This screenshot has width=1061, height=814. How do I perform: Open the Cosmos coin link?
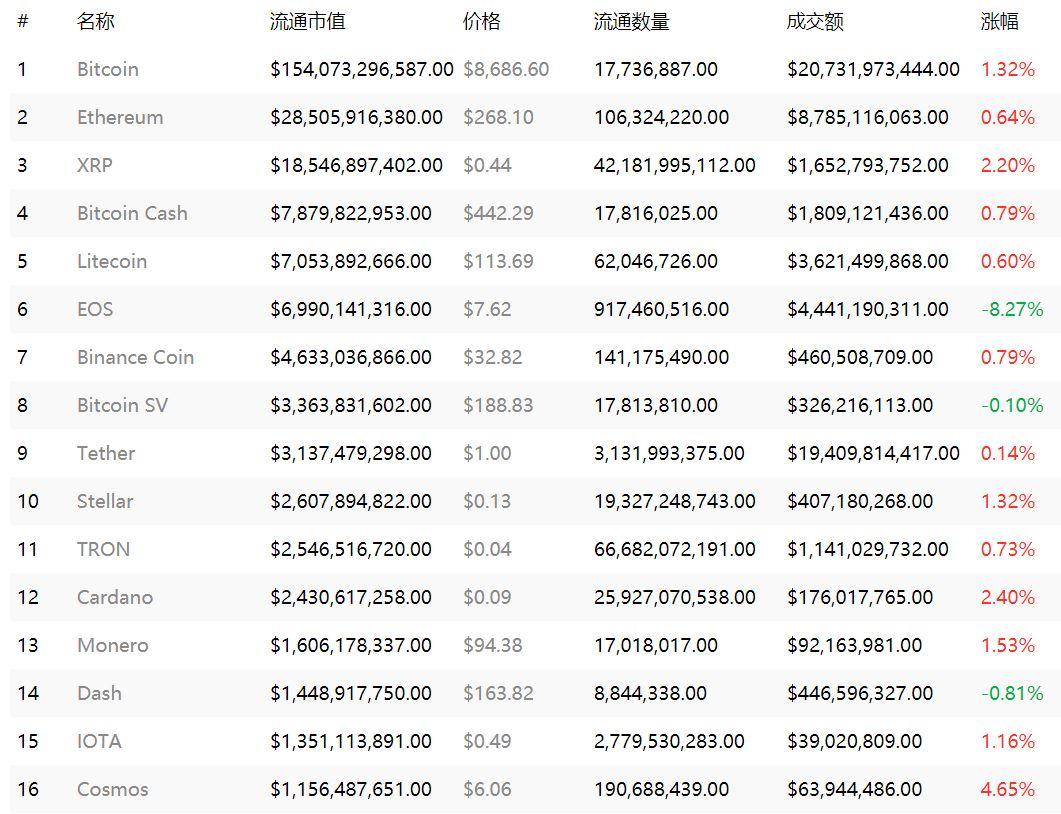coord(112,789)
